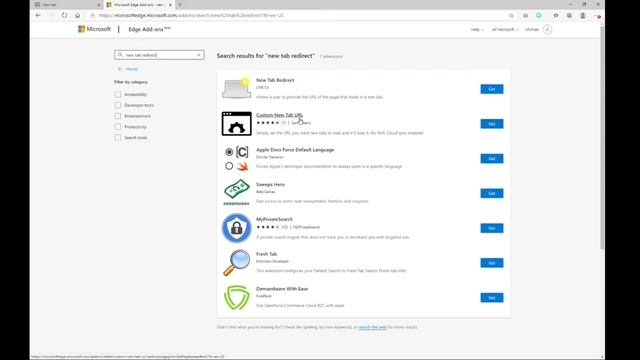The height and width of the screenshot is (360, 640).
Task: Open the Sweeps Hero money icon
Action: [236, 192]
